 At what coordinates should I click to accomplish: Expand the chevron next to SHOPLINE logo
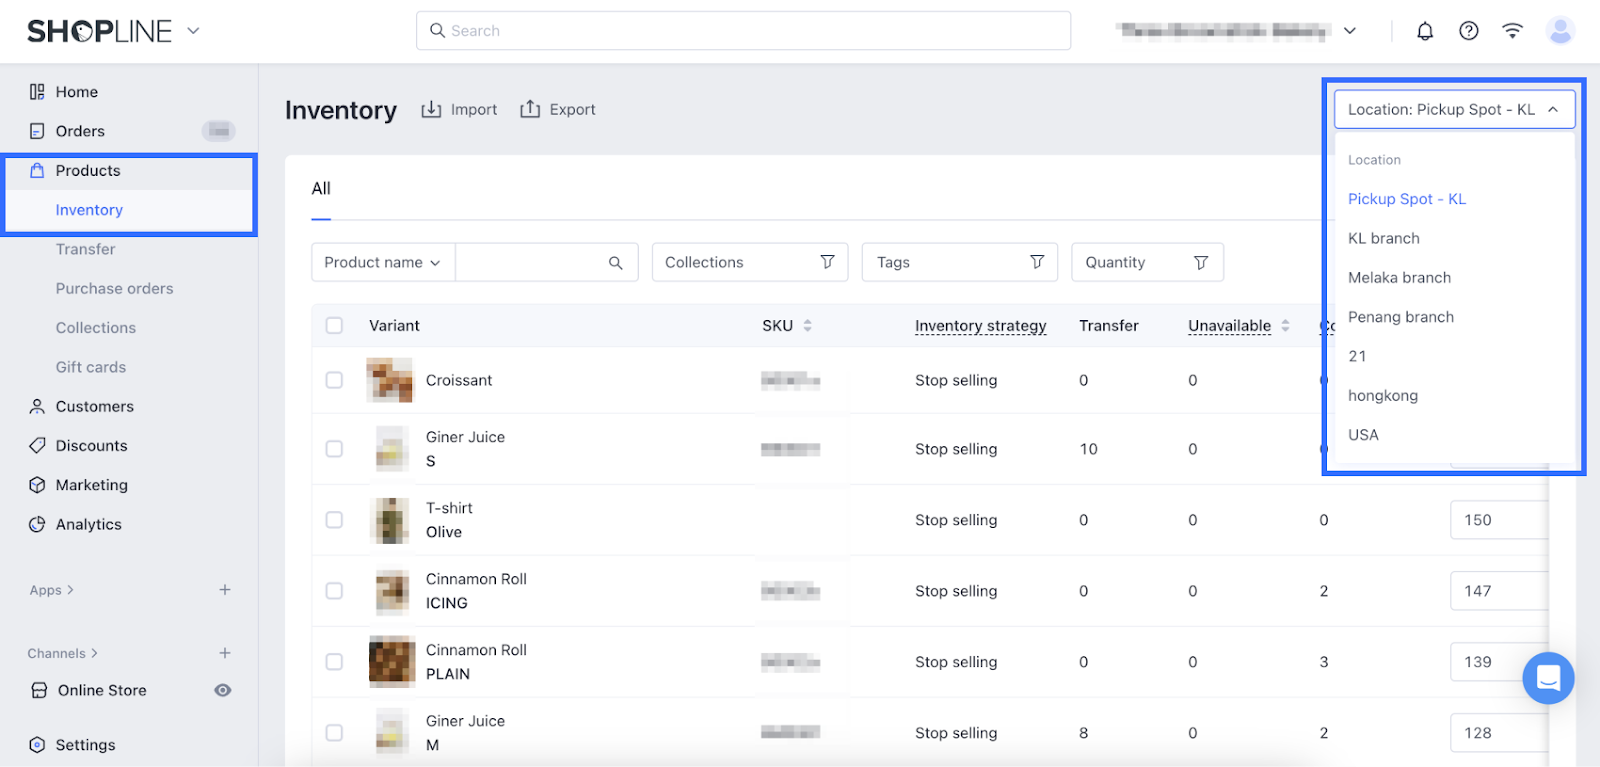193,31
